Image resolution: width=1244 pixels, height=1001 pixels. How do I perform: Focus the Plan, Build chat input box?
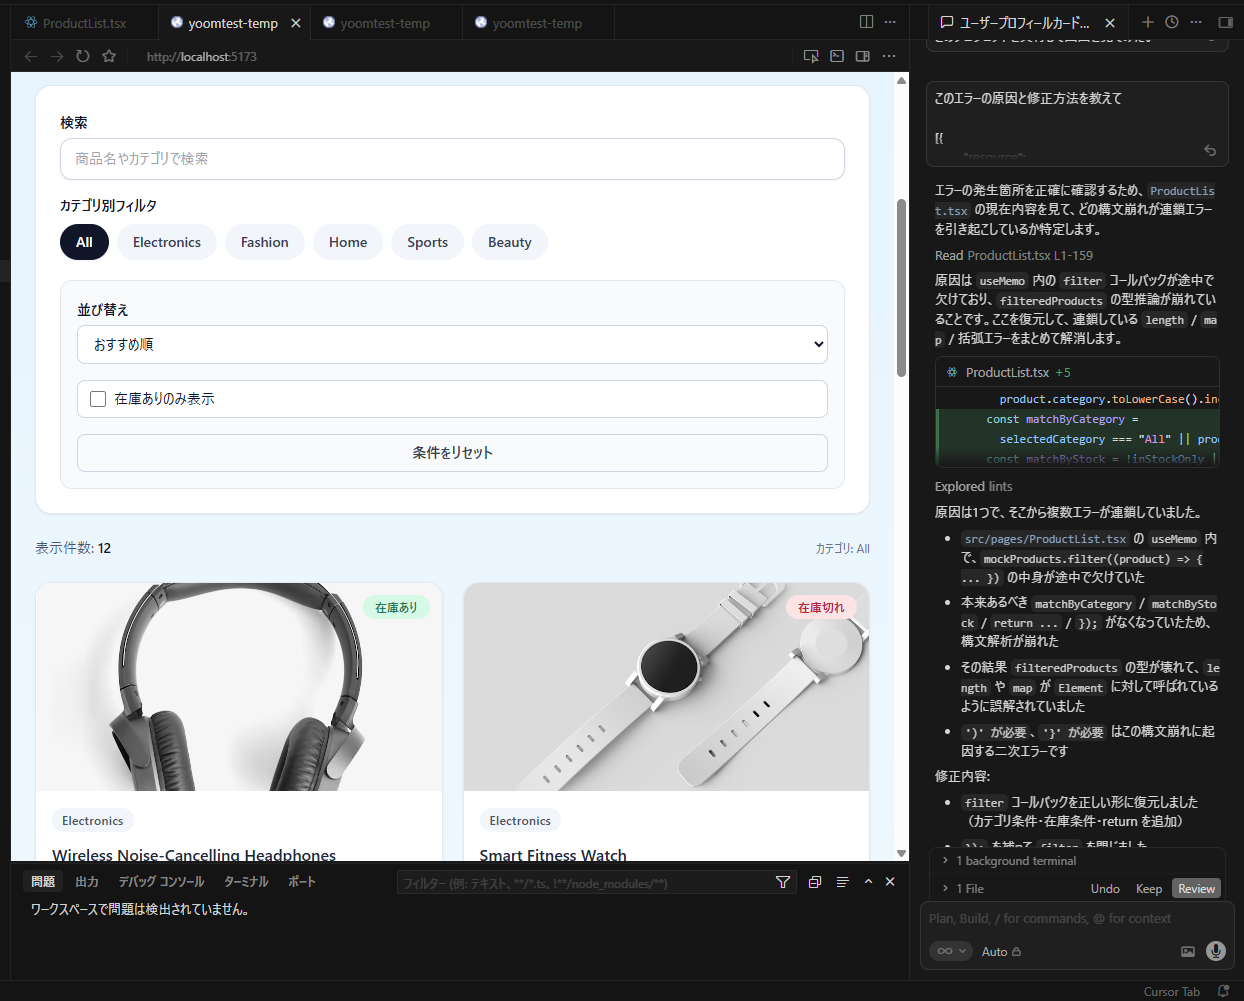[1076, 918]
